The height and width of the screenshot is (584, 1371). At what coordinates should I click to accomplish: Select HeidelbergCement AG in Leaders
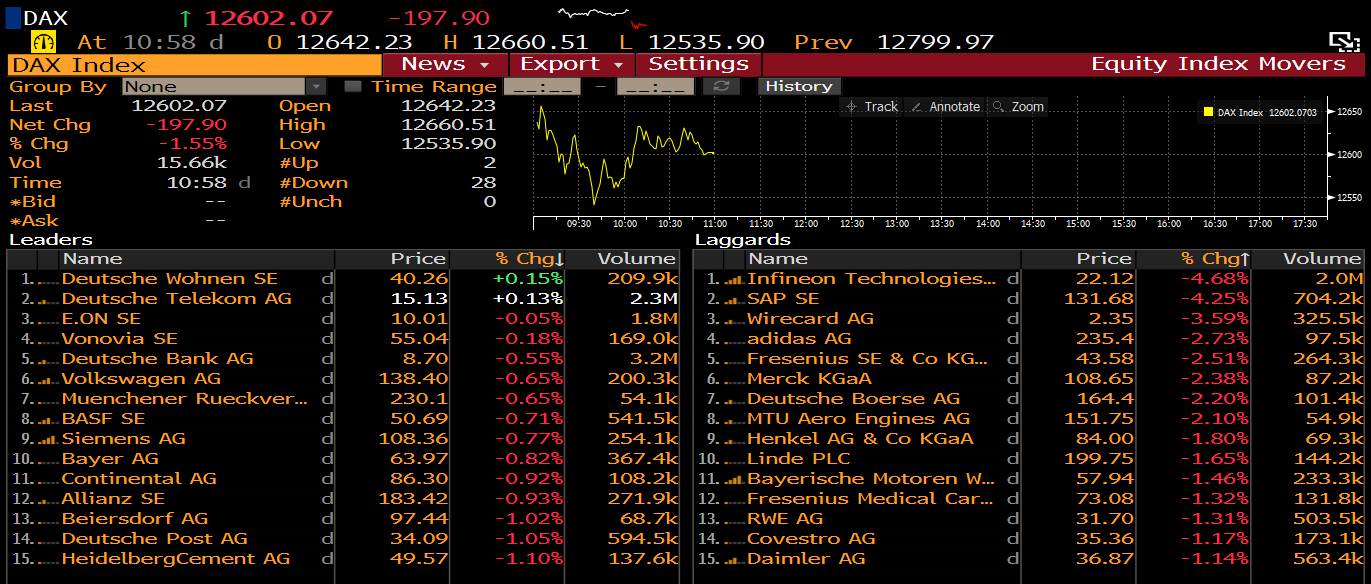pyautogui.click(x=343, y=559)
